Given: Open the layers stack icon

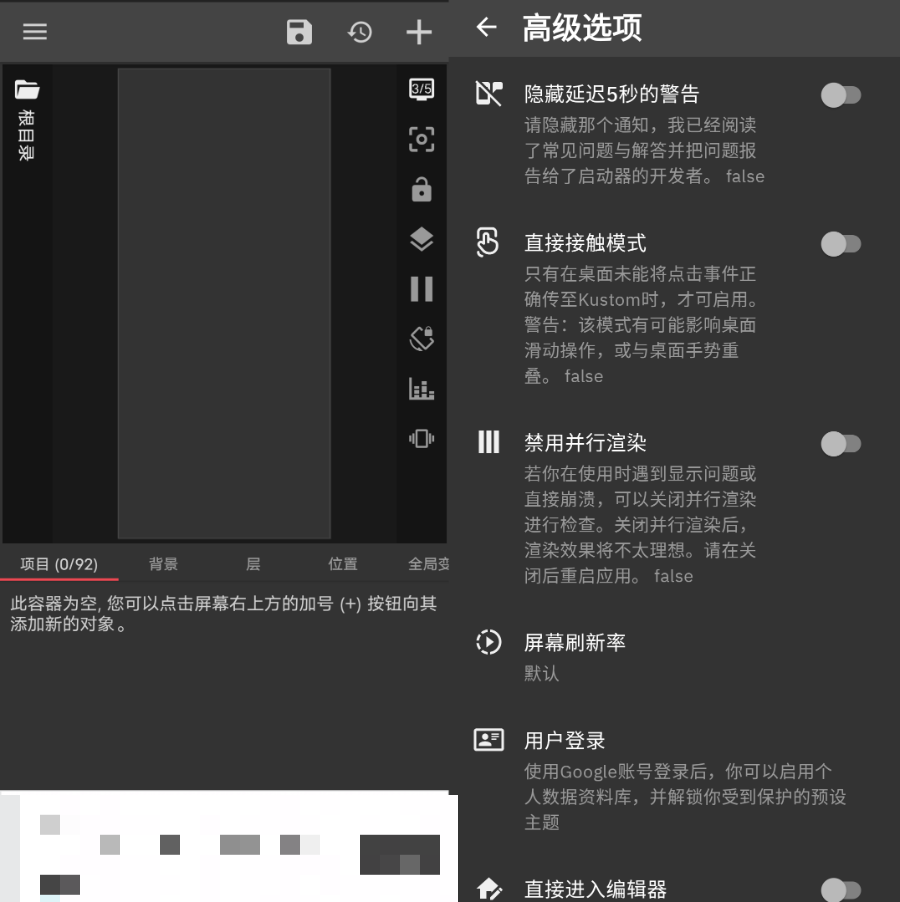Looking at the screenshot, I should click(x=422, y=239).
